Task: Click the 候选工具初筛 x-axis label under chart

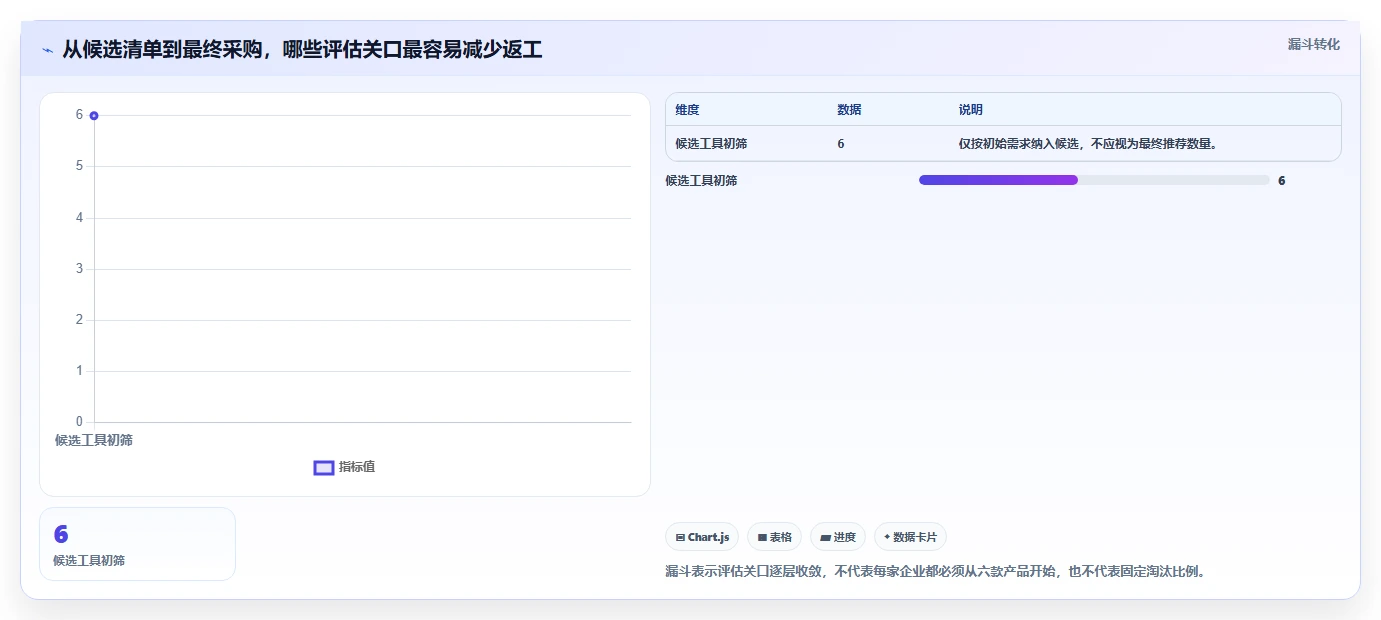Action: point(94,440)
